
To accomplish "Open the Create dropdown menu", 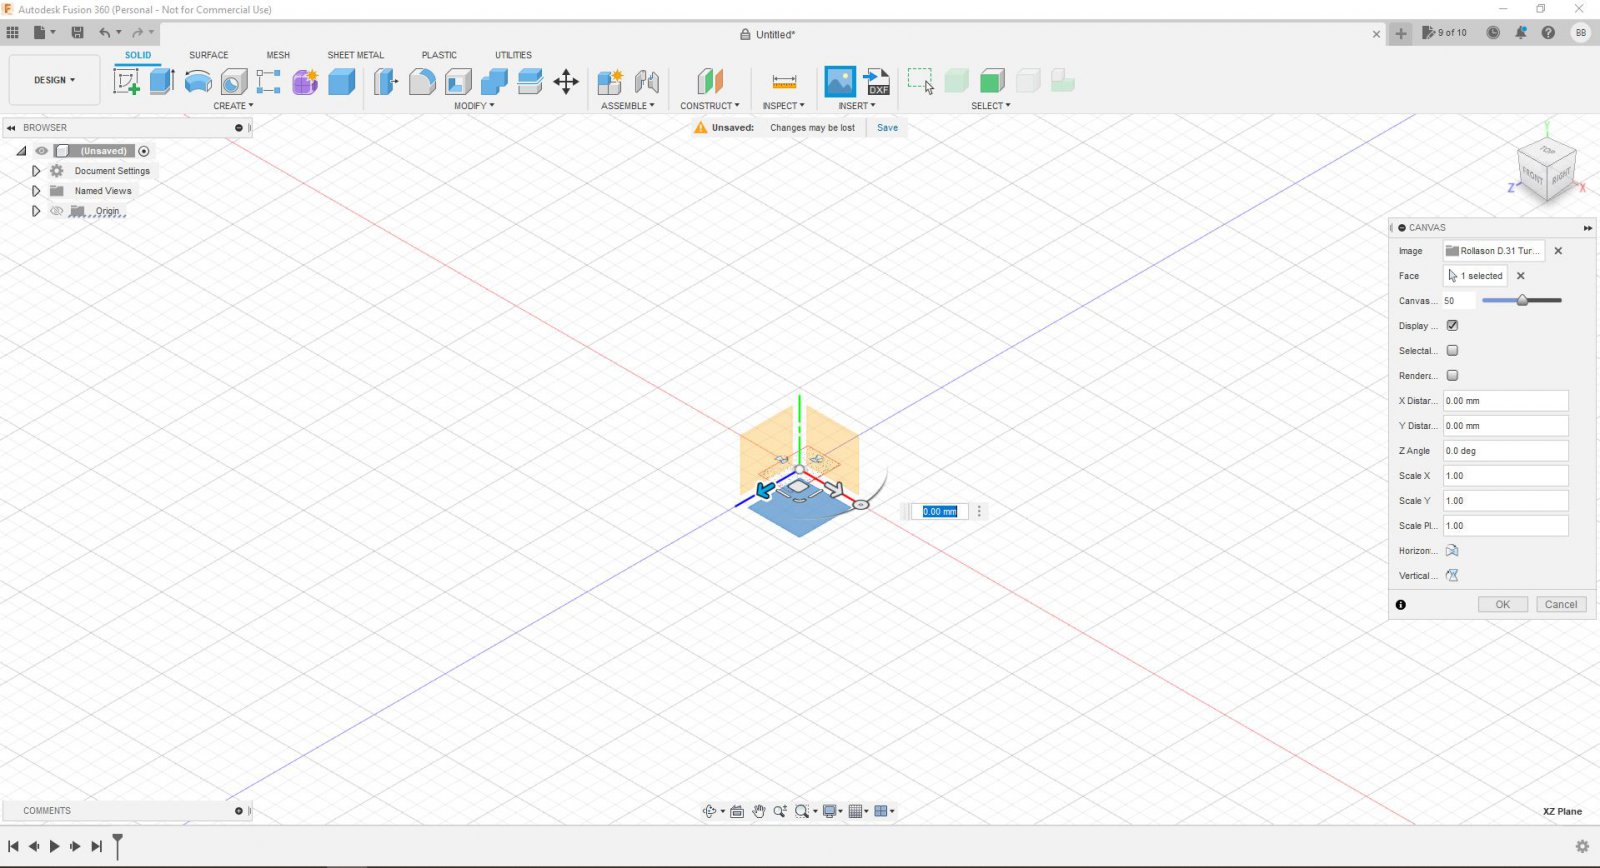I will 233,106.
